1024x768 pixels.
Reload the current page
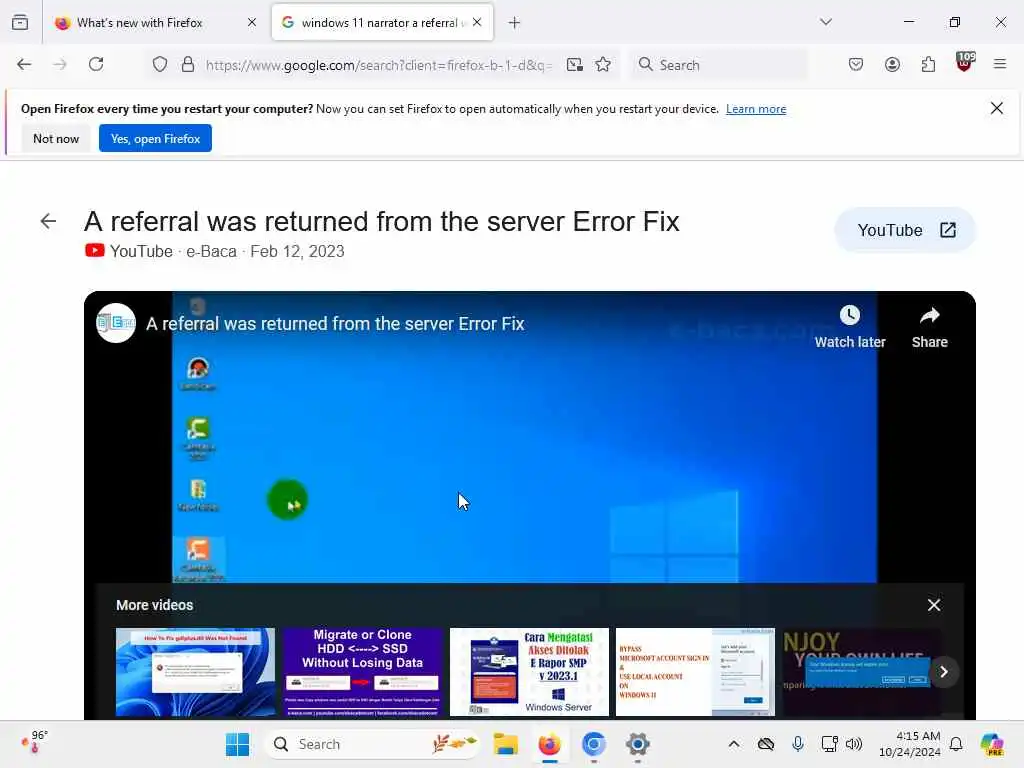click(96, 64)
